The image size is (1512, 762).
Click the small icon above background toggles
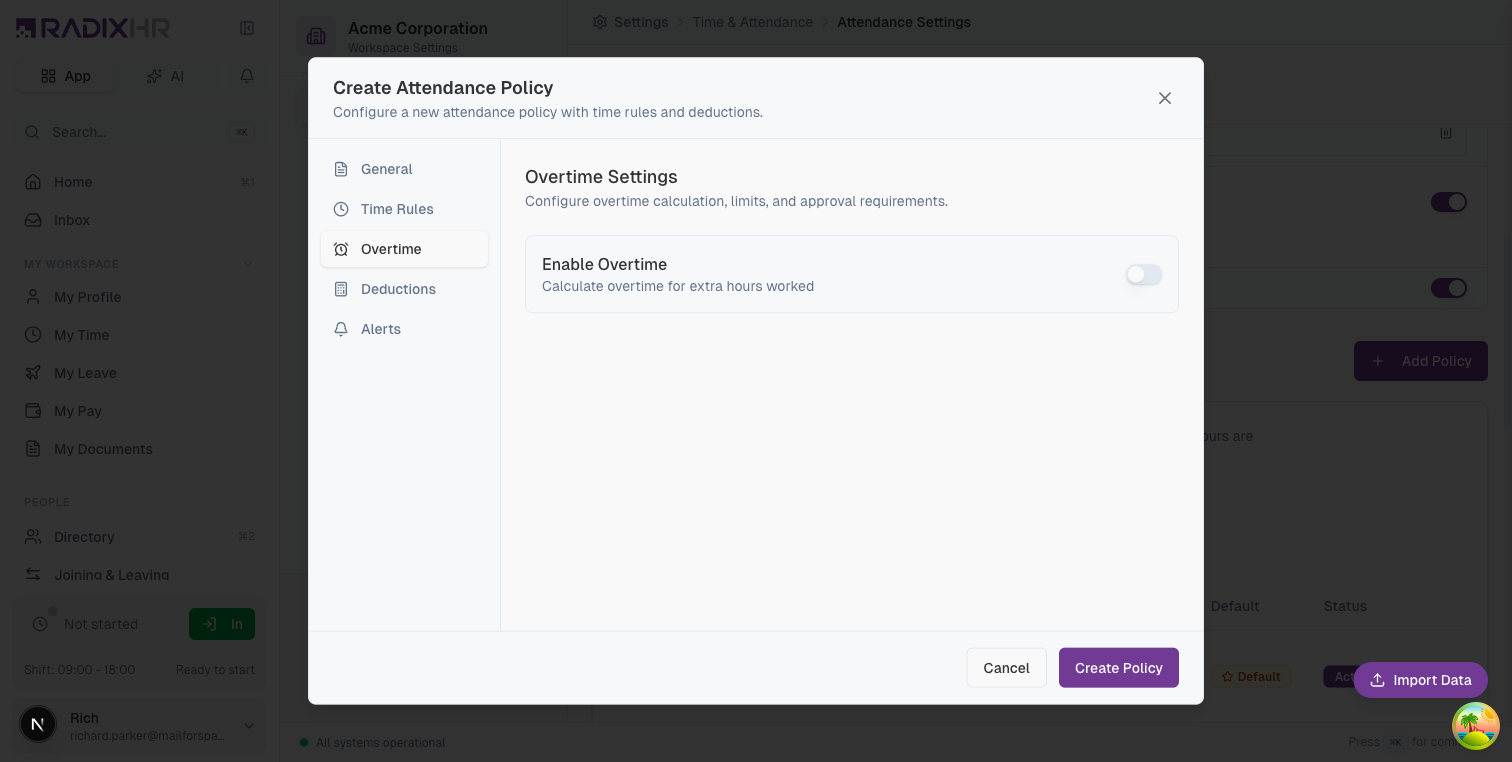(x=1446, y=132)
